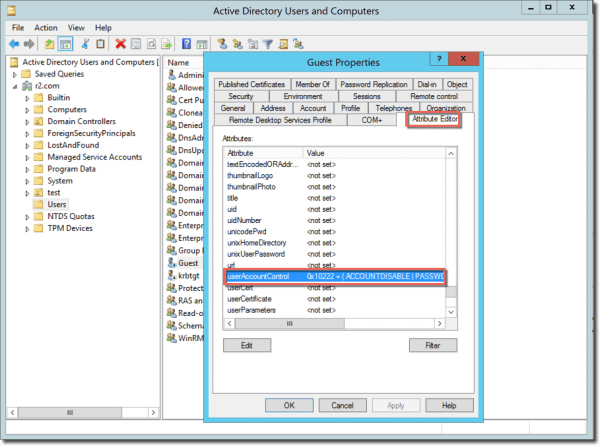600x446 pixels.
Task: Open the Help menu
Action: (103, 28)
